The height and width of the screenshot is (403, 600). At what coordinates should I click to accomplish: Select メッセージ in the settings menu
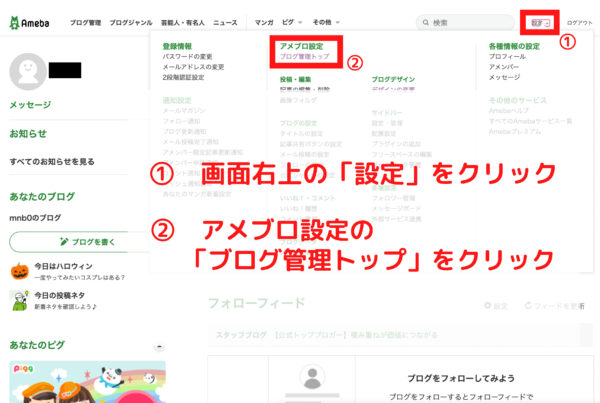coord(504,77)
